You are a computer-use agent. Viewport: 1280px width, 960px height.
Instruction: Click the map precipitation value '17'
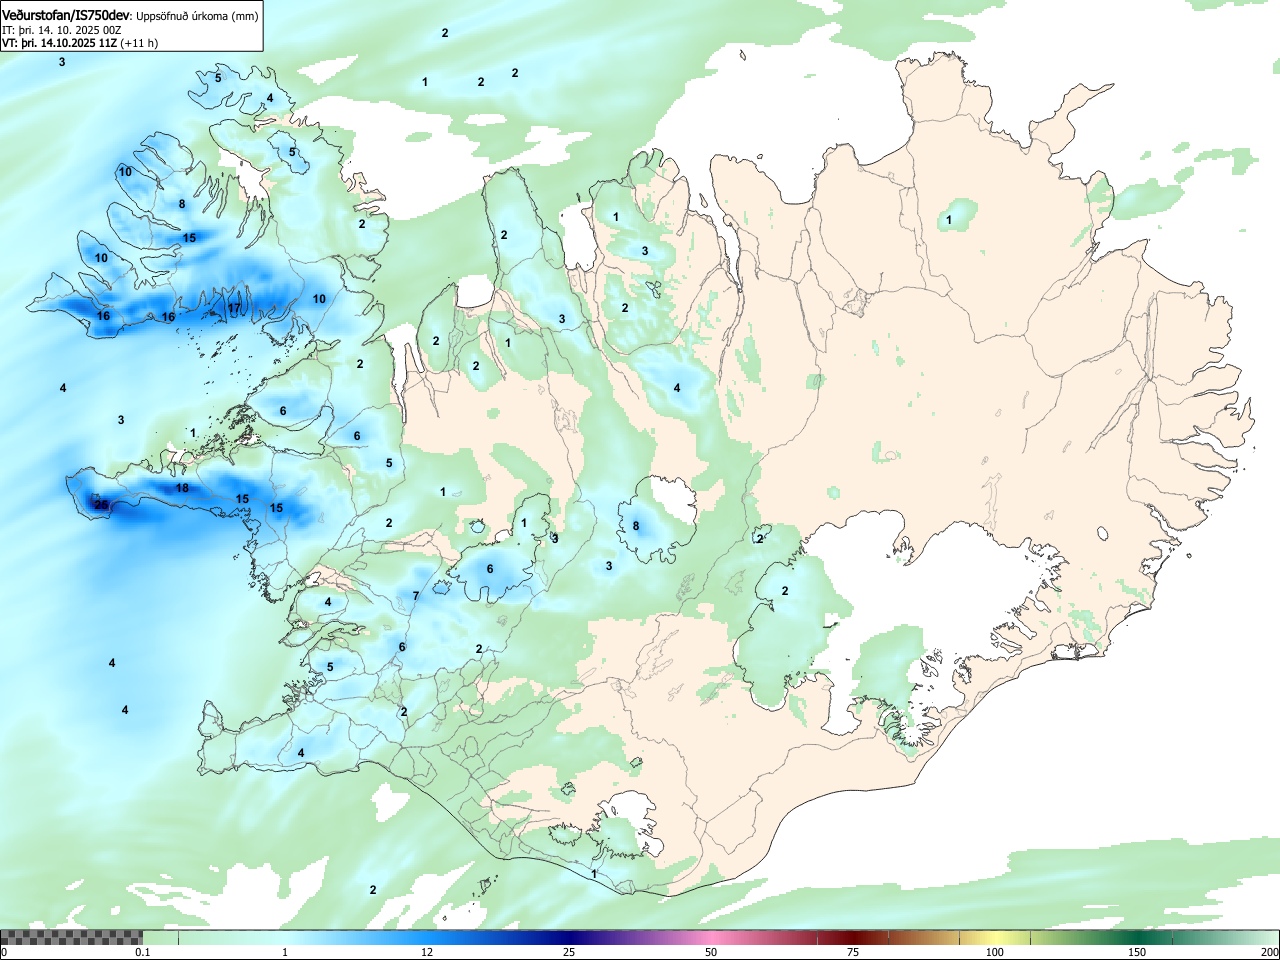pyautogui.click(x=234, y=308)
